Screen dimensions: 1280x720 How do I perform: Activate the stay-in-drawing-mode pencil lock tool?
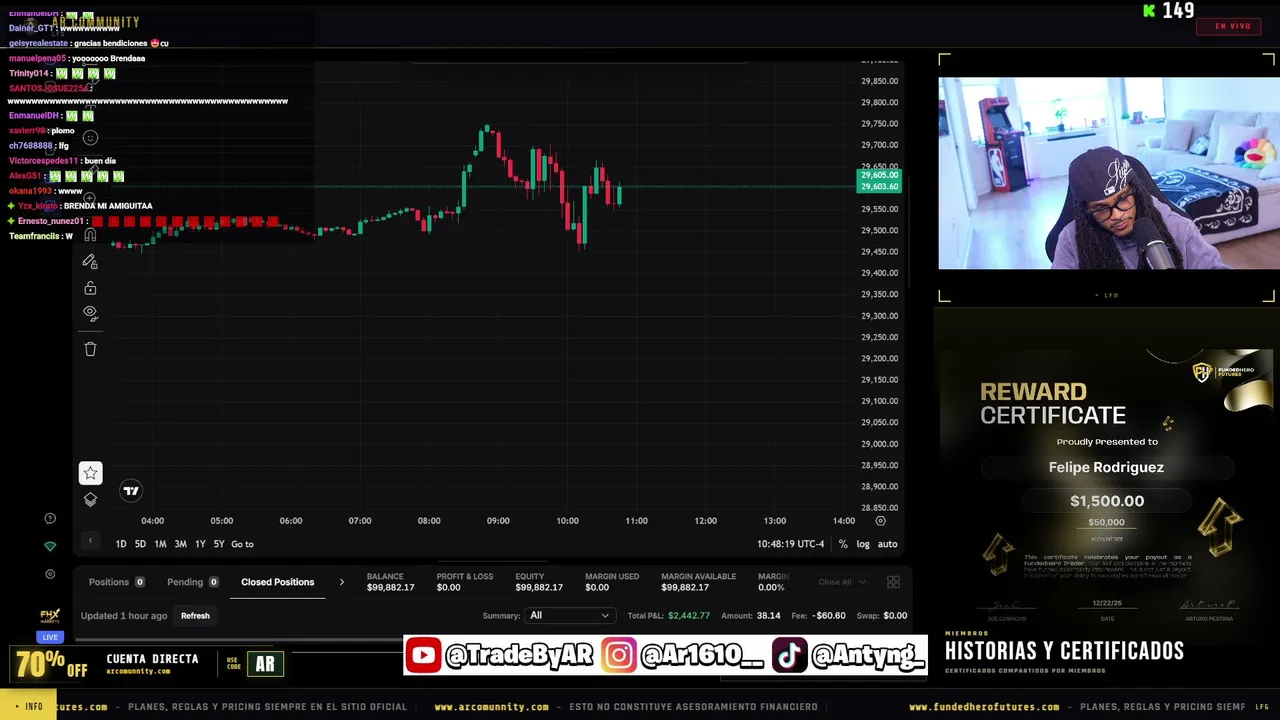90,261
